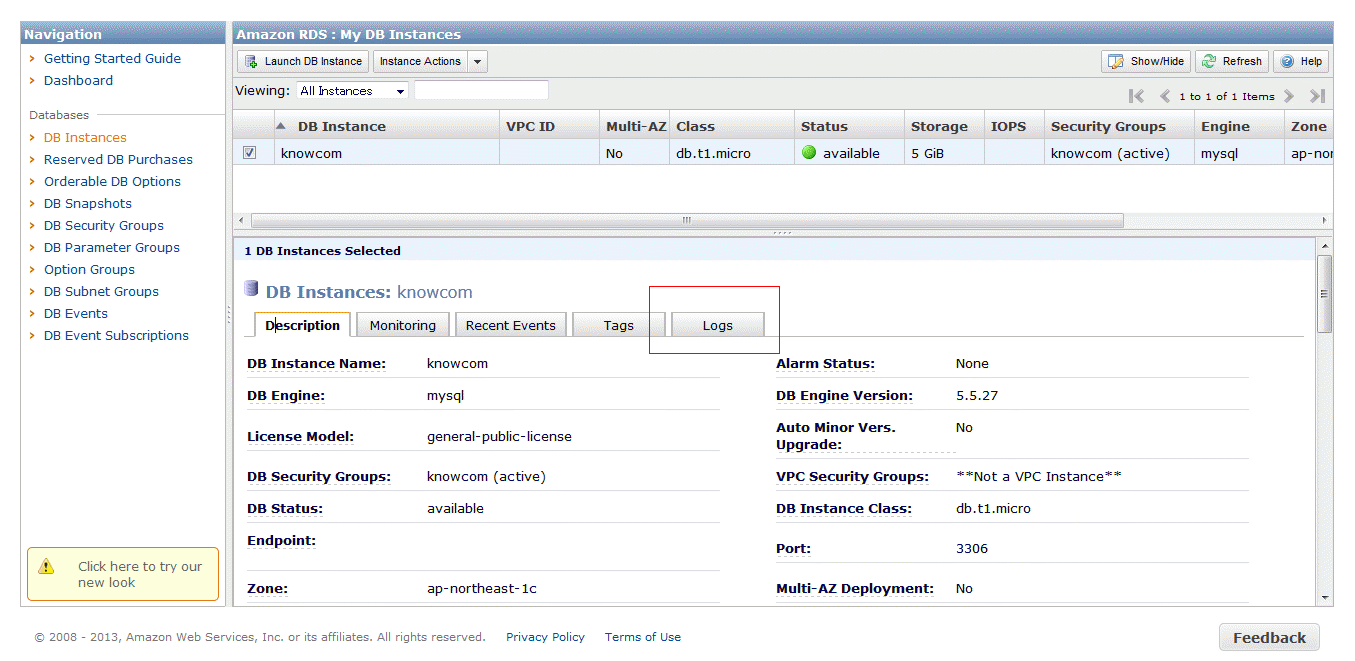The height and width of the screenshot is (661, 1355).
Task: Switch to the Description tab
Action: pyautogui.click(x=303, y=325)
